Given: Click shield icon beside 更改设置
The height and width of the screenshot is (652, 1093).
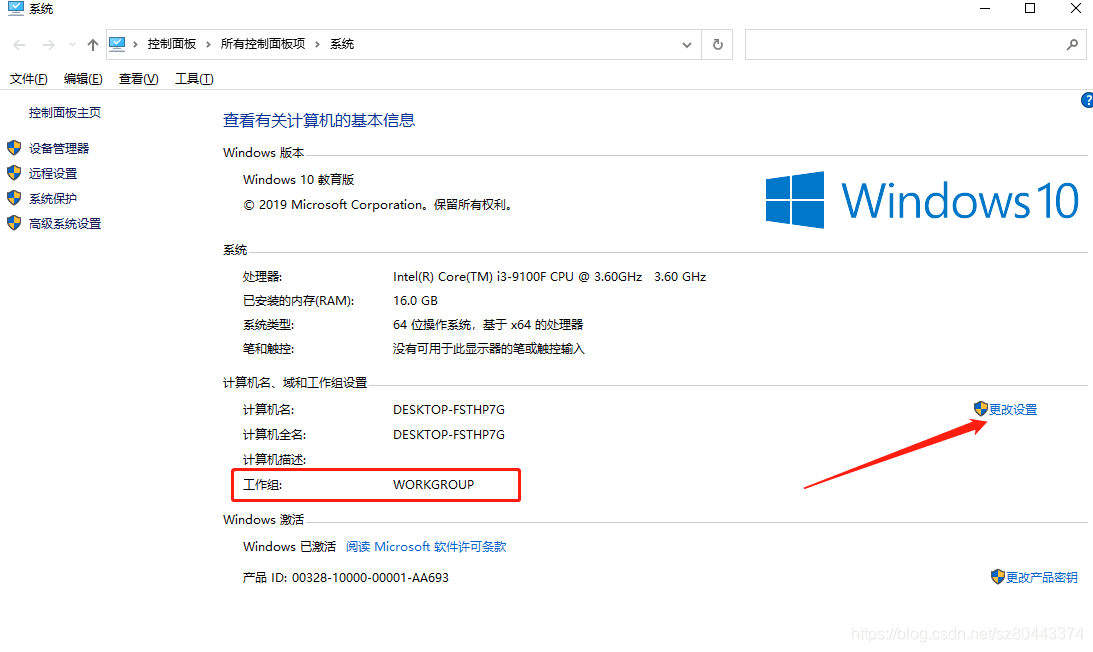Looking at the screenshot, I should 981,409.
